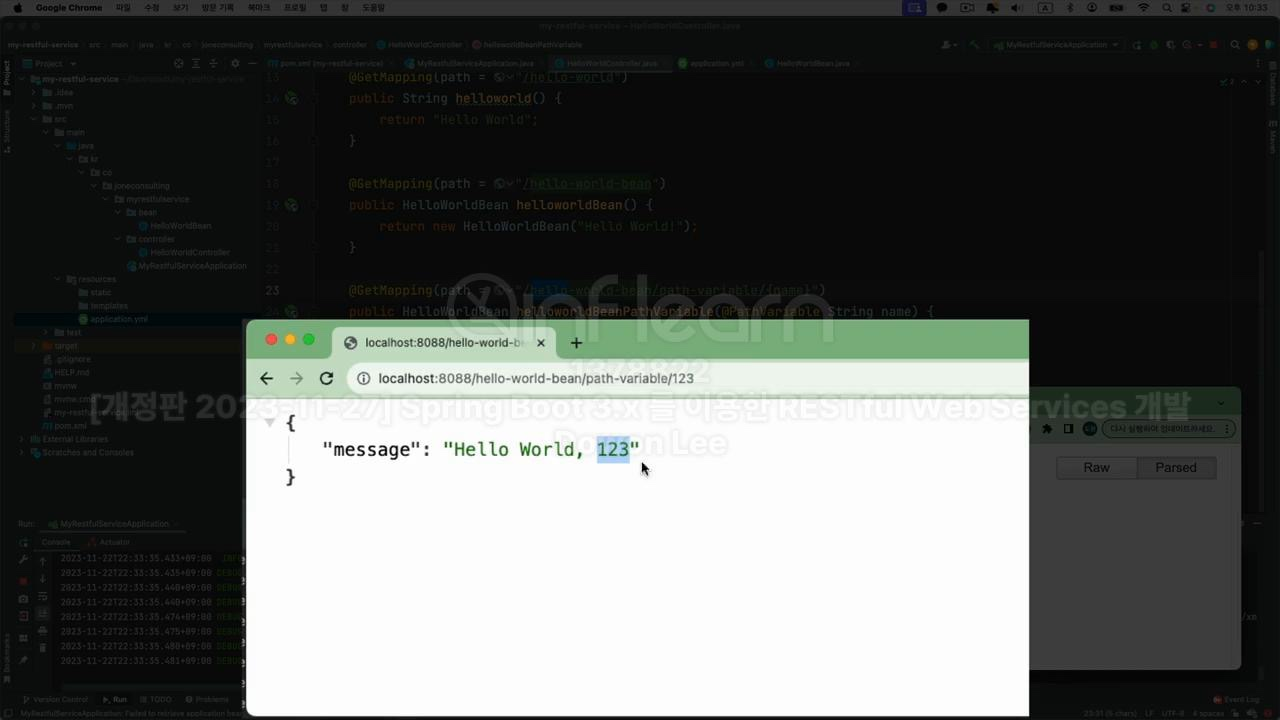Expand Scratches and Consoles node
The image size is (1280, 720).
pos(22,452)
